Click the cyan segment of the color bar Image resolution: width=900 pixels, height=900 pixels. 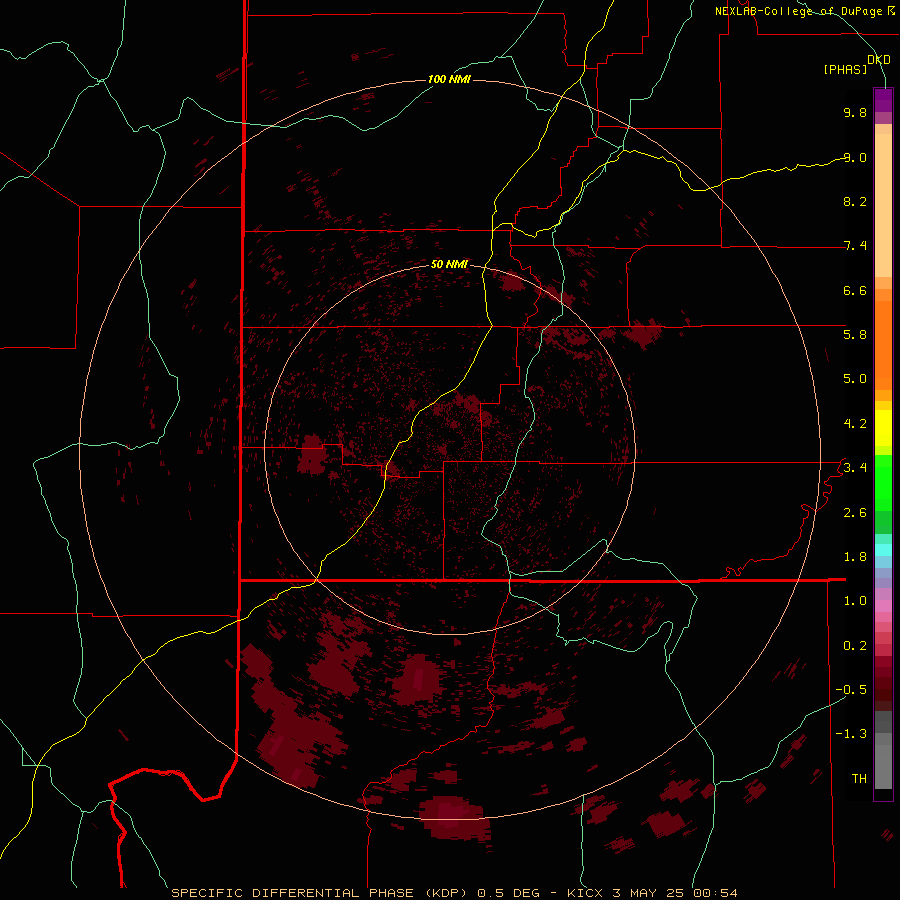(883, 550)
